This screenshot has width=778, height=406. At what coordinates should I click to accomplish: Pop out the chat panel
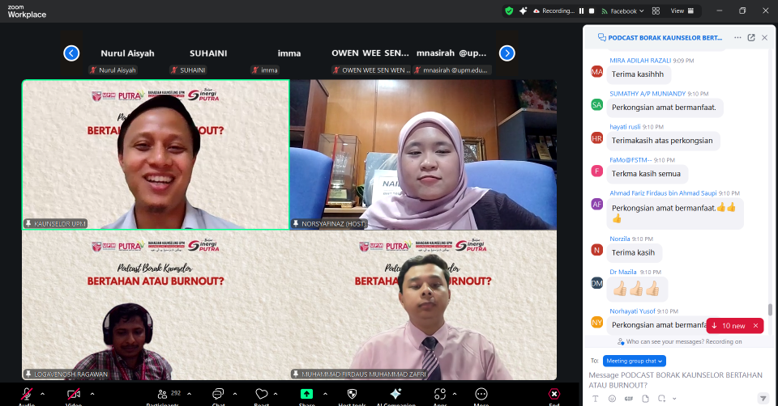point(751,38)
